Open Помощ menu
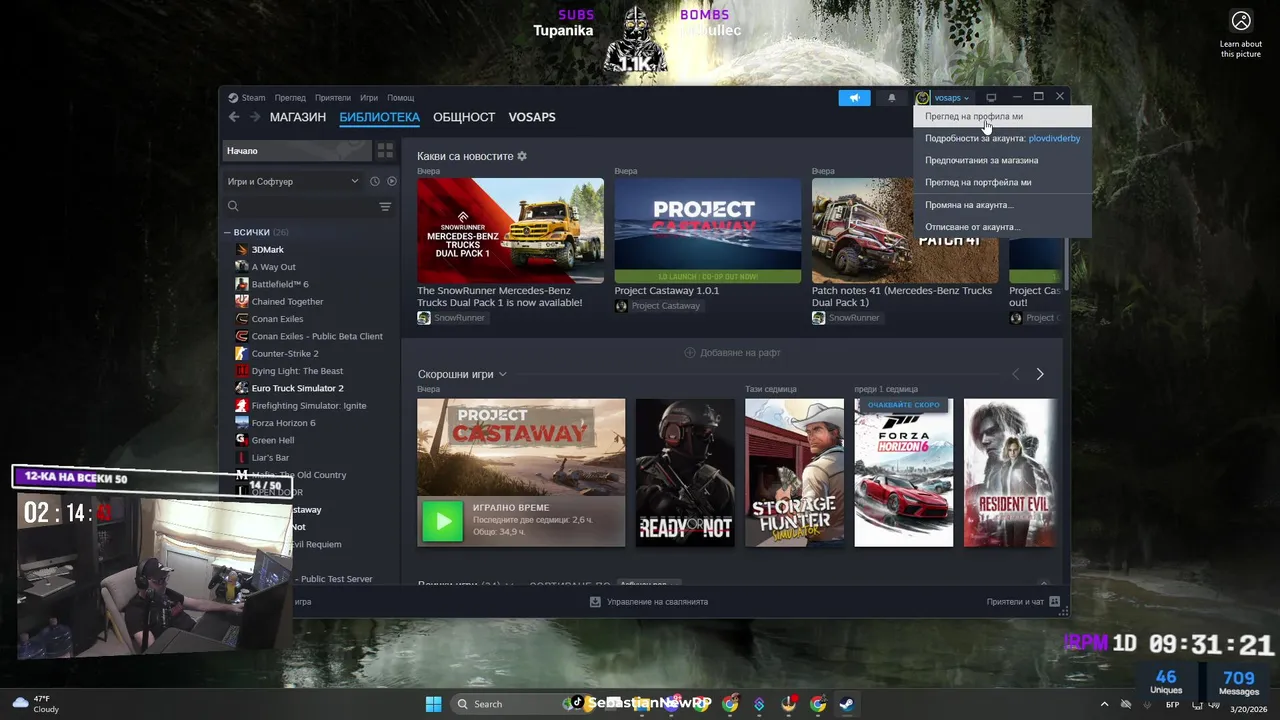Screen dimensions: 1280x720 coord(400,98)
